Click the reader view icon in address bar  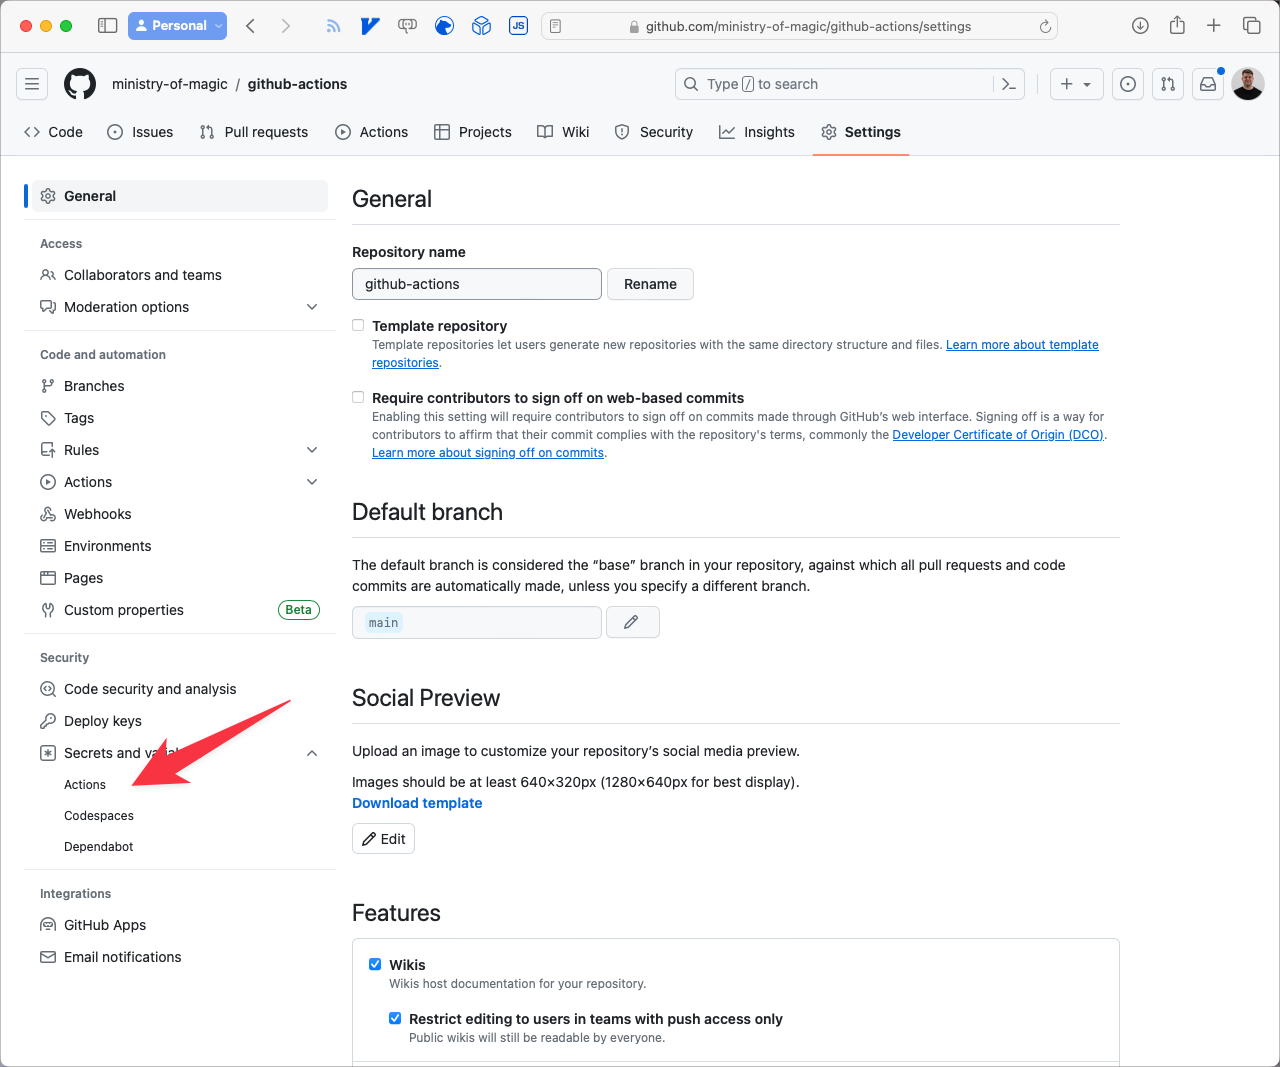click(x=555, y=27)
